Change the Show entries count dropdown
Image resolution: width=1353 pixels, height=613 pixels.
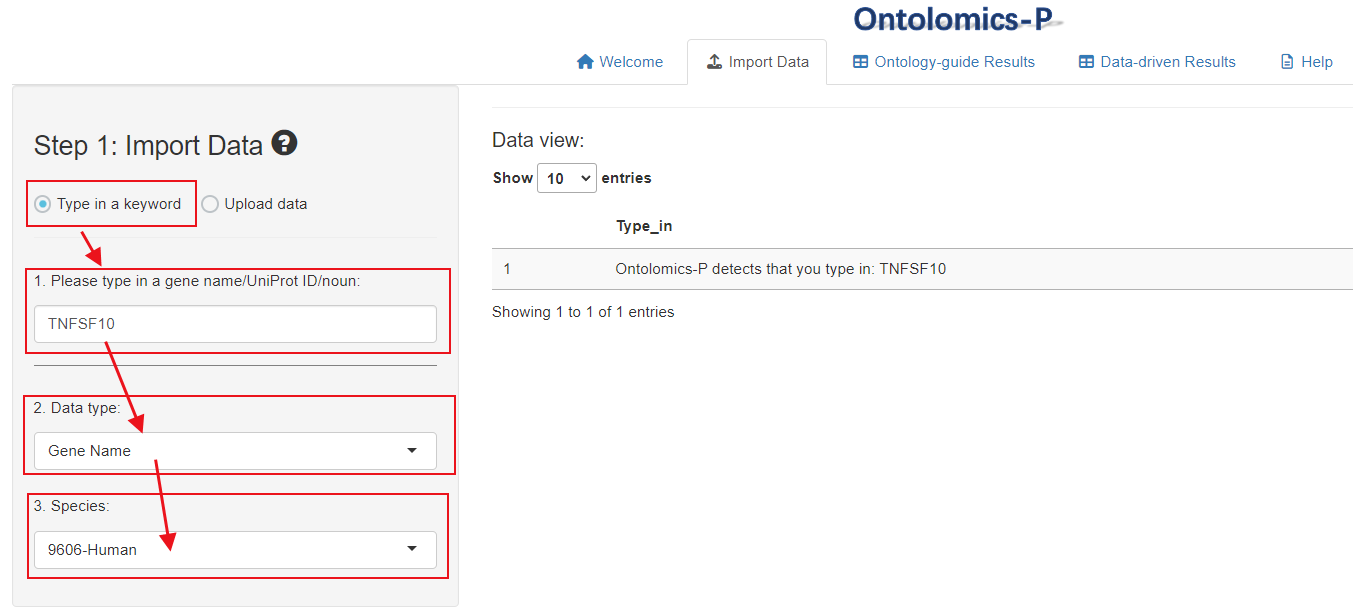click(x=567, y=178)
